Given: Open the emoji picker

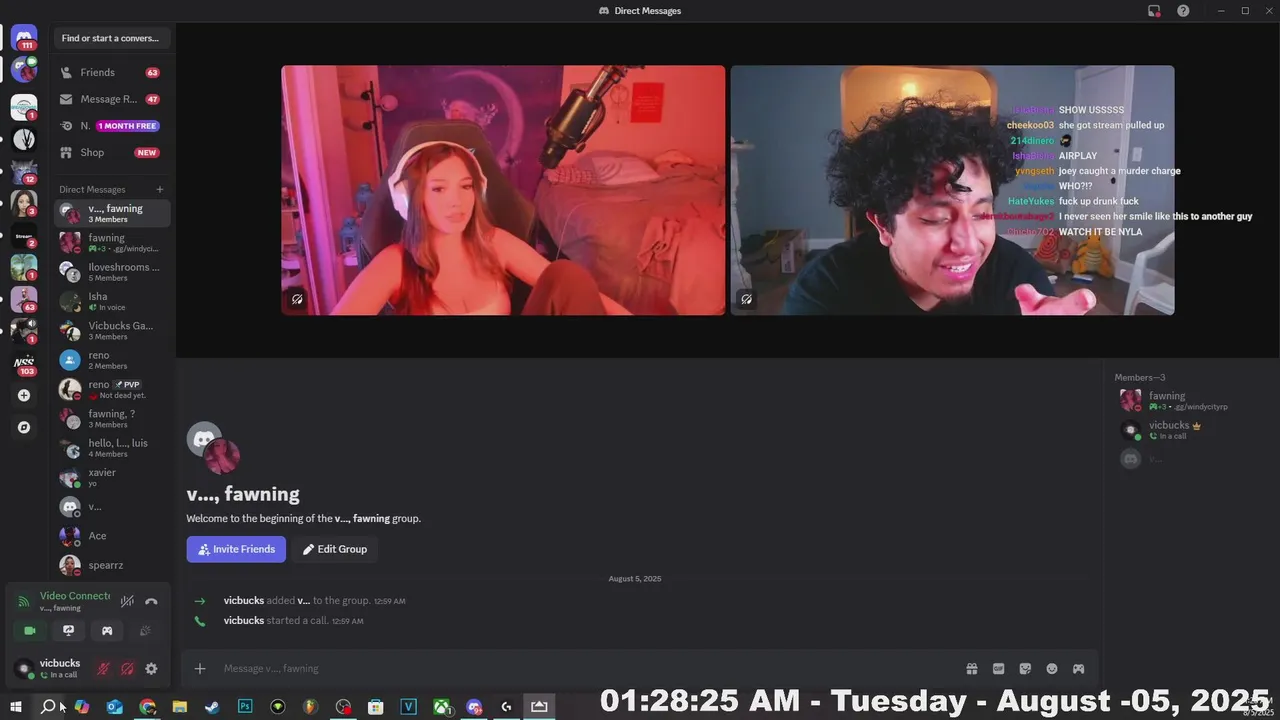Looking at the screenshot, I should tap(1052, 669).
